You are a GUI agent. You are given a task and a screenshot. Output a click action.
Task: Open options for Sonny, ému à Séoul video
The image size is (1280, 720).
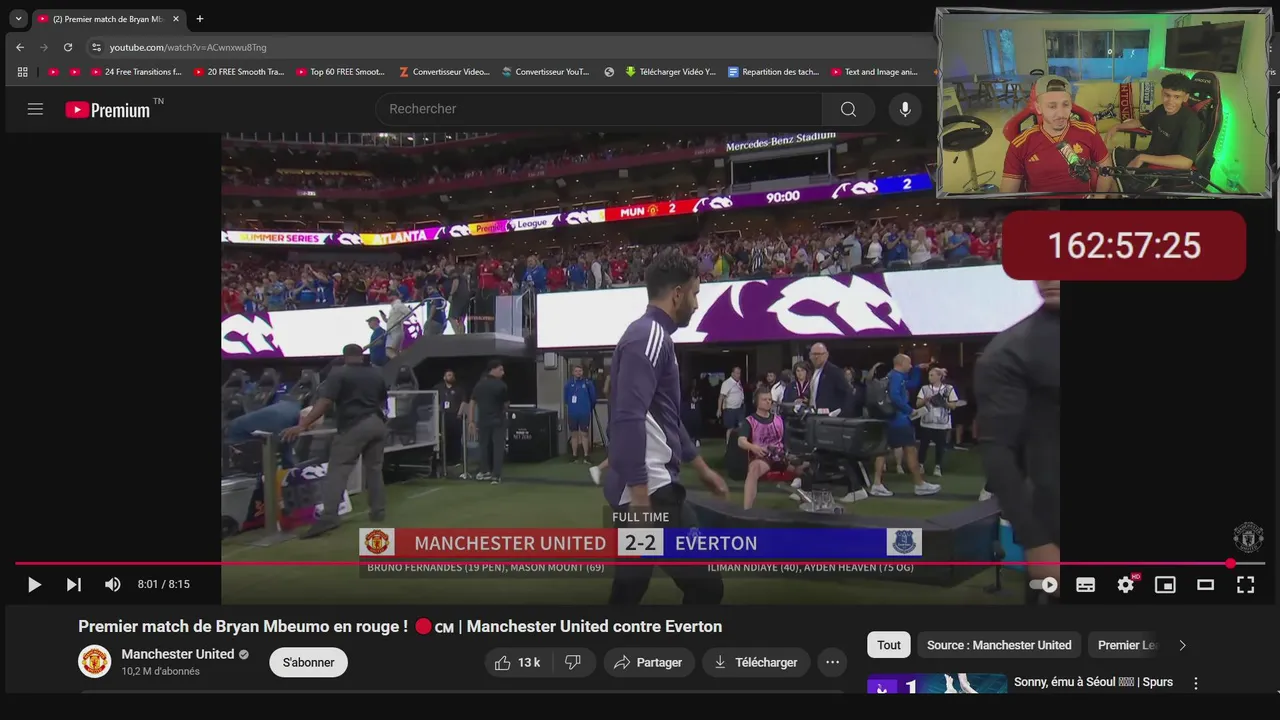pyautogui.click(x=1195, y=683)
